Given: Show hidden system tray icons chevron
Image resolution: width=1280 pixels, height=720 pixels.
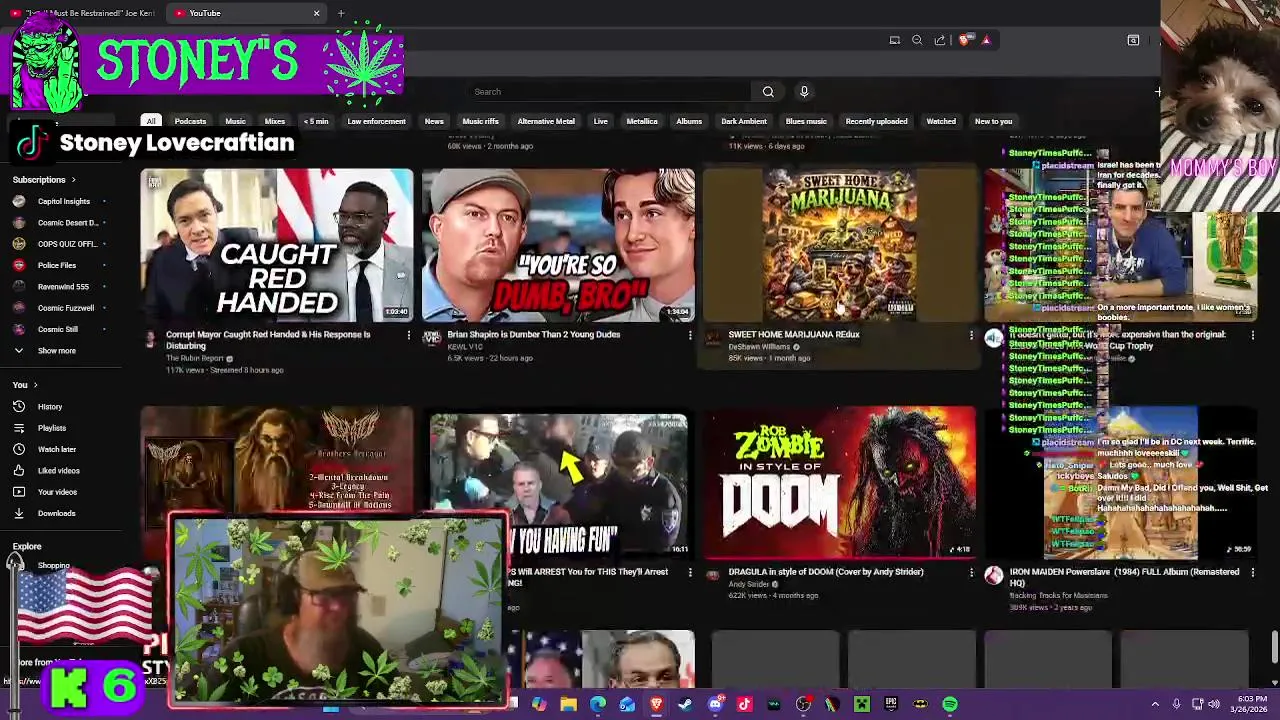Looking at the screenshot, I should (1155, 705).
